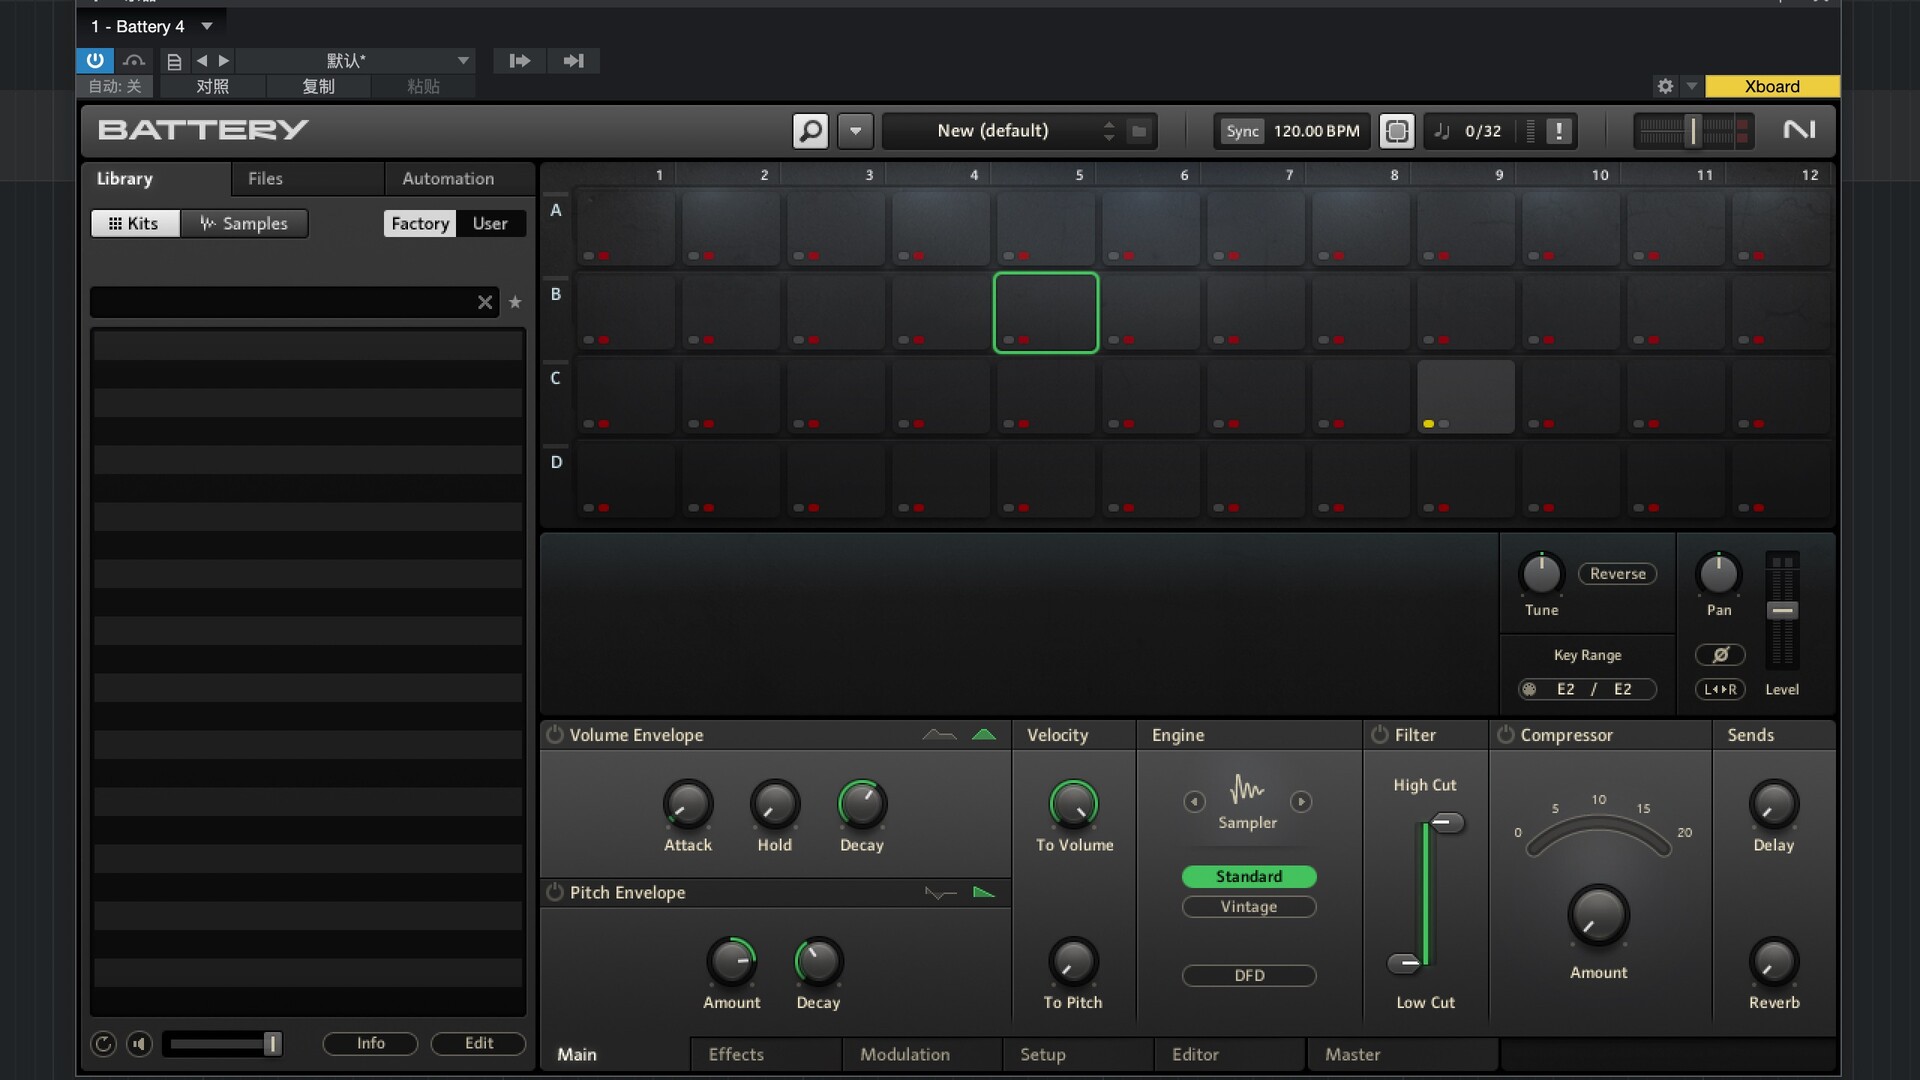Select the Factory content filter
The image size is (1920, 1080).
point(420,223)
